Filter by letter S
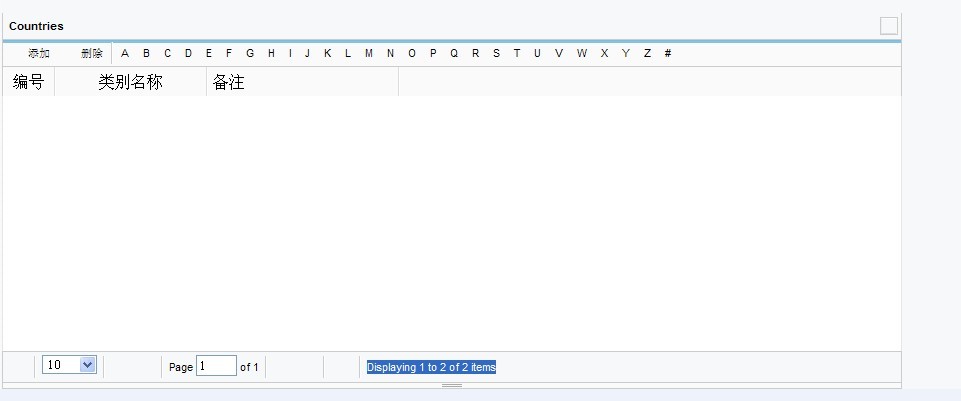This screenshot has height=401, width=961. click(496, 53)
